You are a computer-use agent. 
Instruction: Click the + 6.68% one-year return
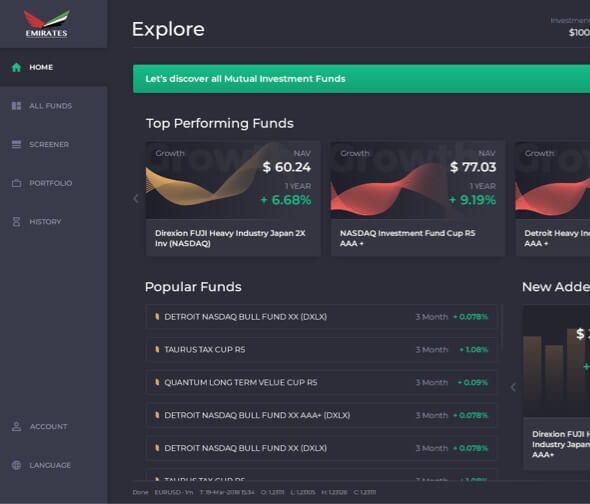coord(286,200)
